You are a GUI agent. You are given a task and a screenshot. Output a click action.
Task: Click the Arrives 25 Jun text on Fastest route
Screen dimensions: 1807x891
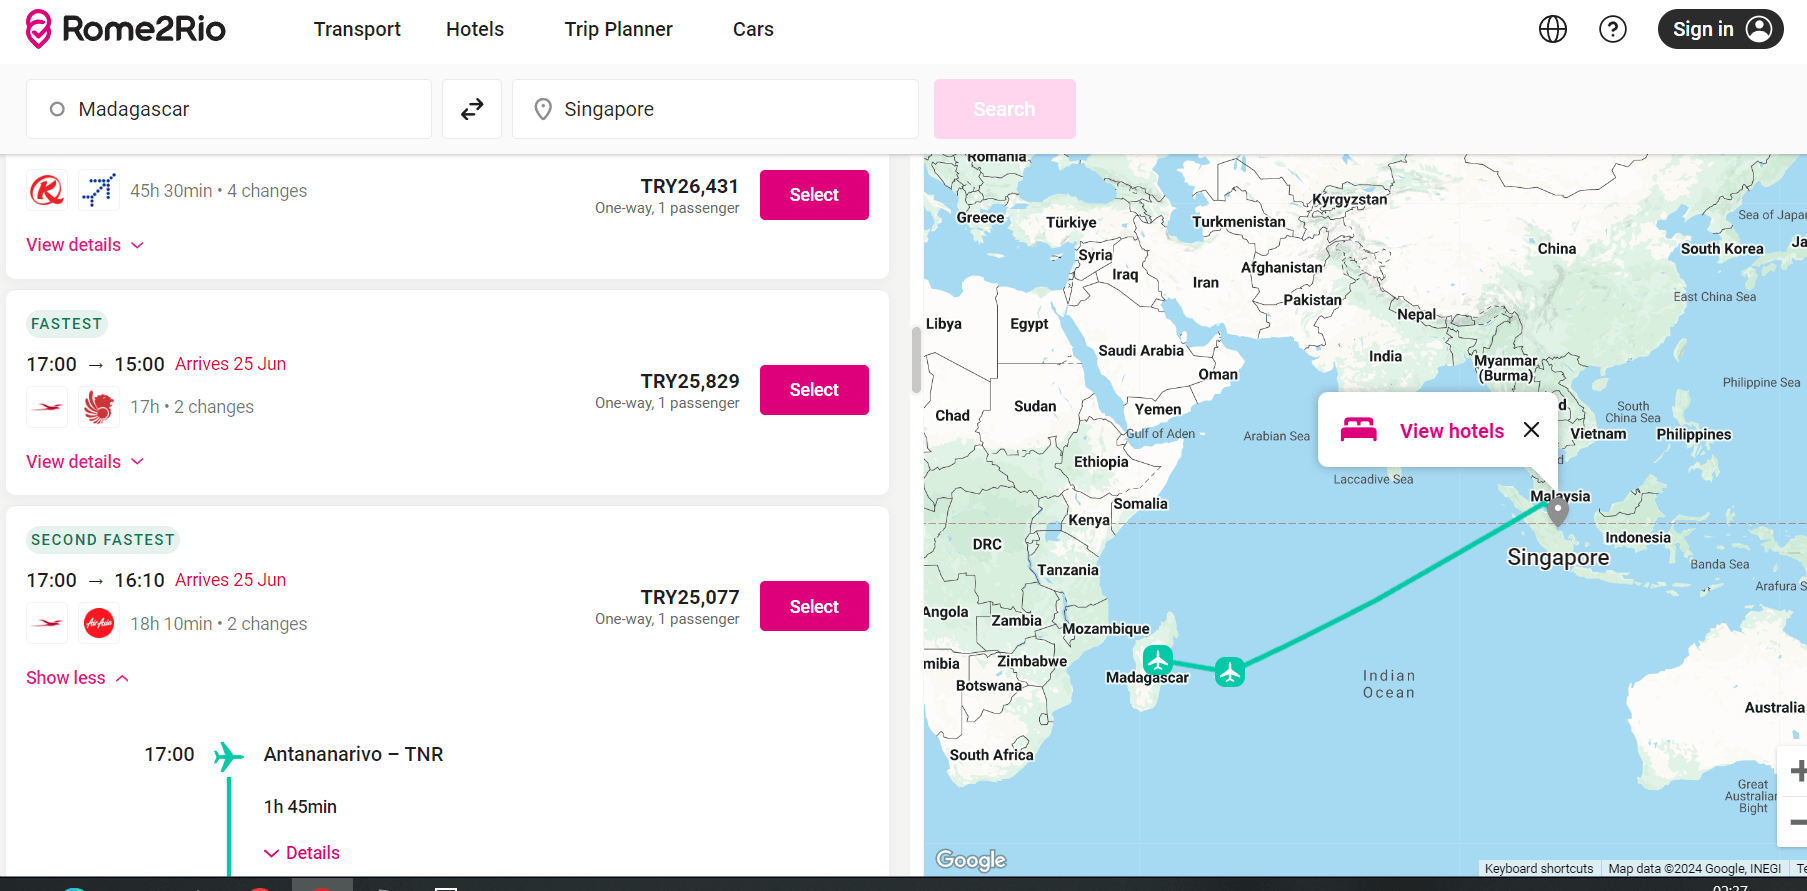coord(230,364)
